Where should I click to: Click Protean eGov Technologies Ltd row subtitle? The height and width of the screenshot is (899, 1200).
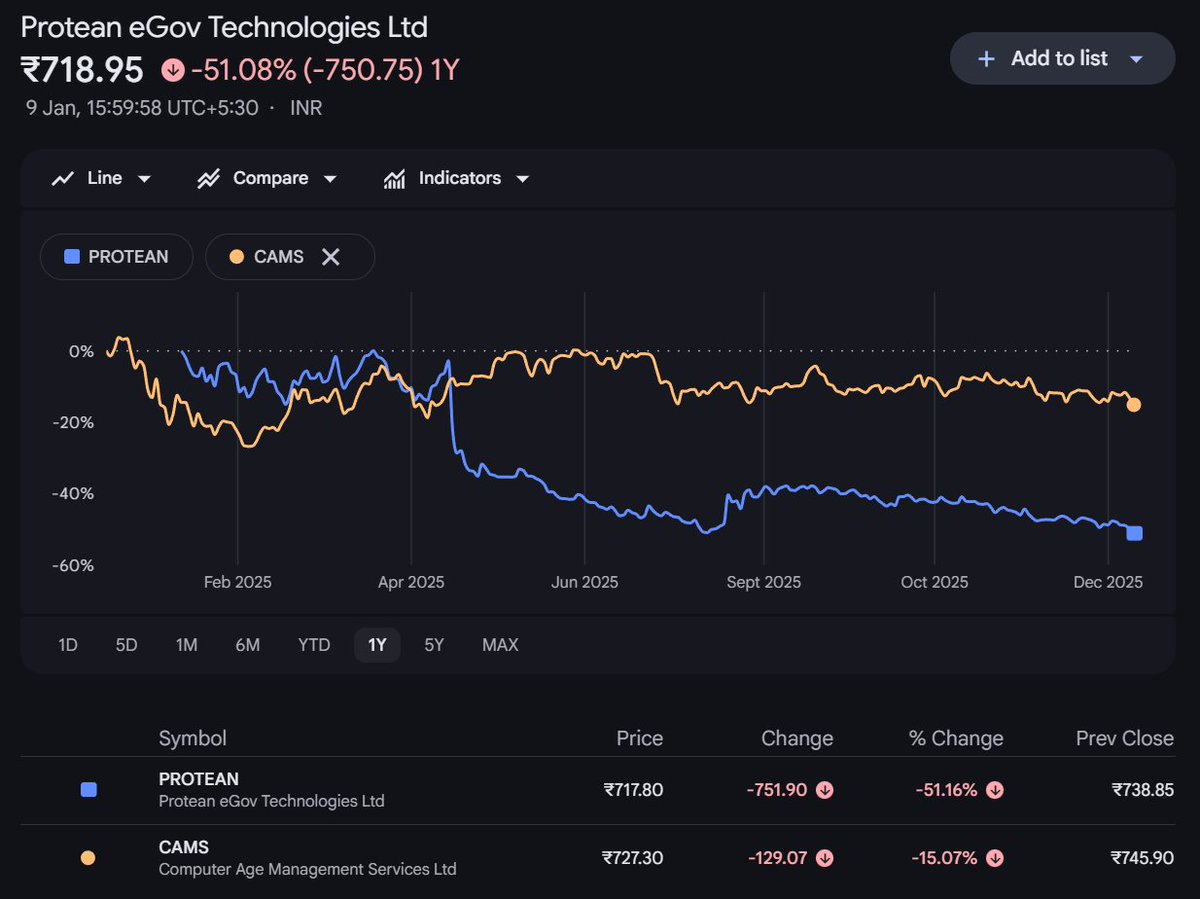(x=271, y=801)
